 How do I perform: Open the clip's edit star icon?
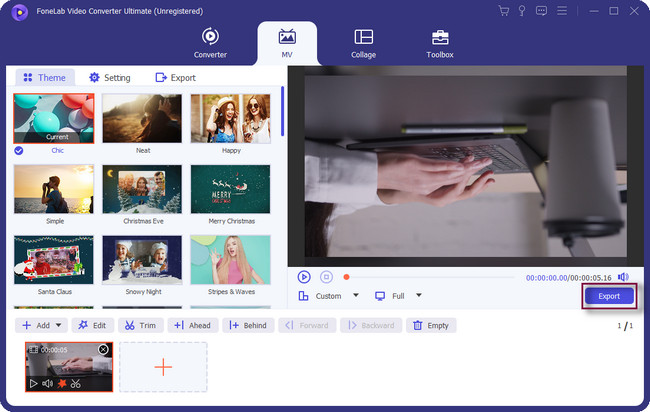62,384
